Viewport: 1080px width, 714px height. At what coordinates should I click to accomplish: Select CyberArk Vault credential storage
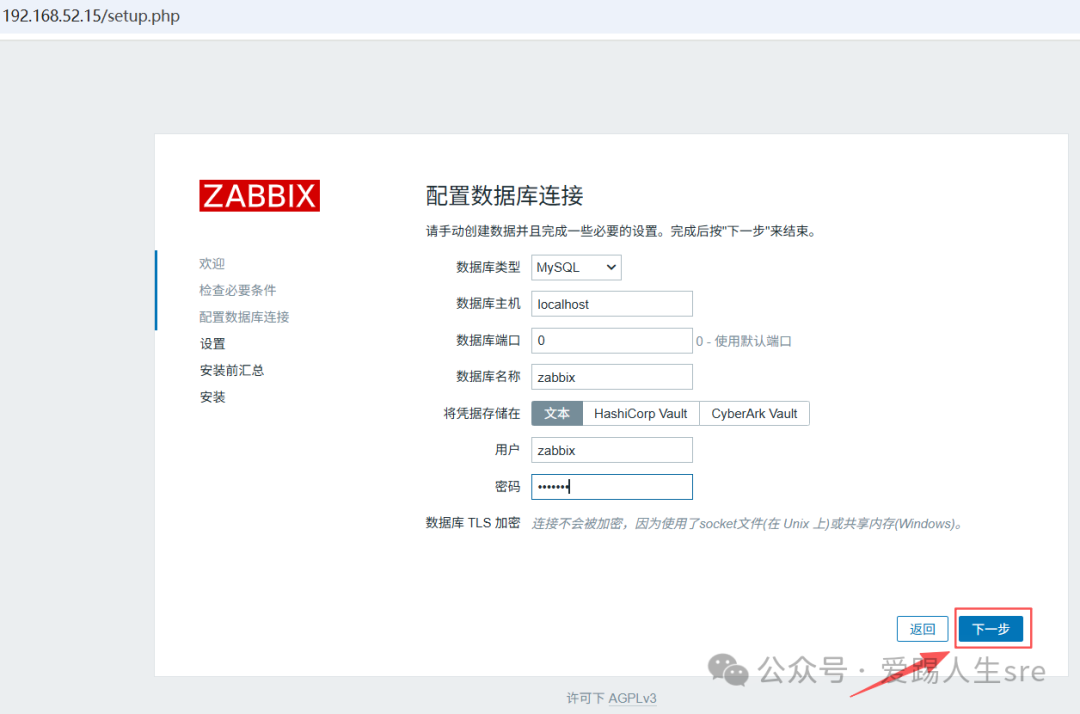click(754, 413)
